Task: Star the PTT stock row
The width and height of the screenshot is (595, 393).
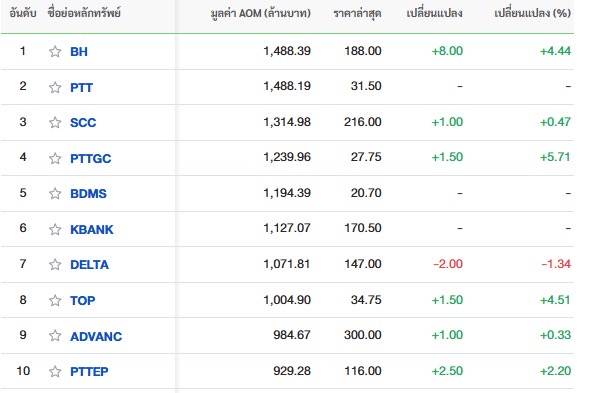Action: tap(55, 87)
